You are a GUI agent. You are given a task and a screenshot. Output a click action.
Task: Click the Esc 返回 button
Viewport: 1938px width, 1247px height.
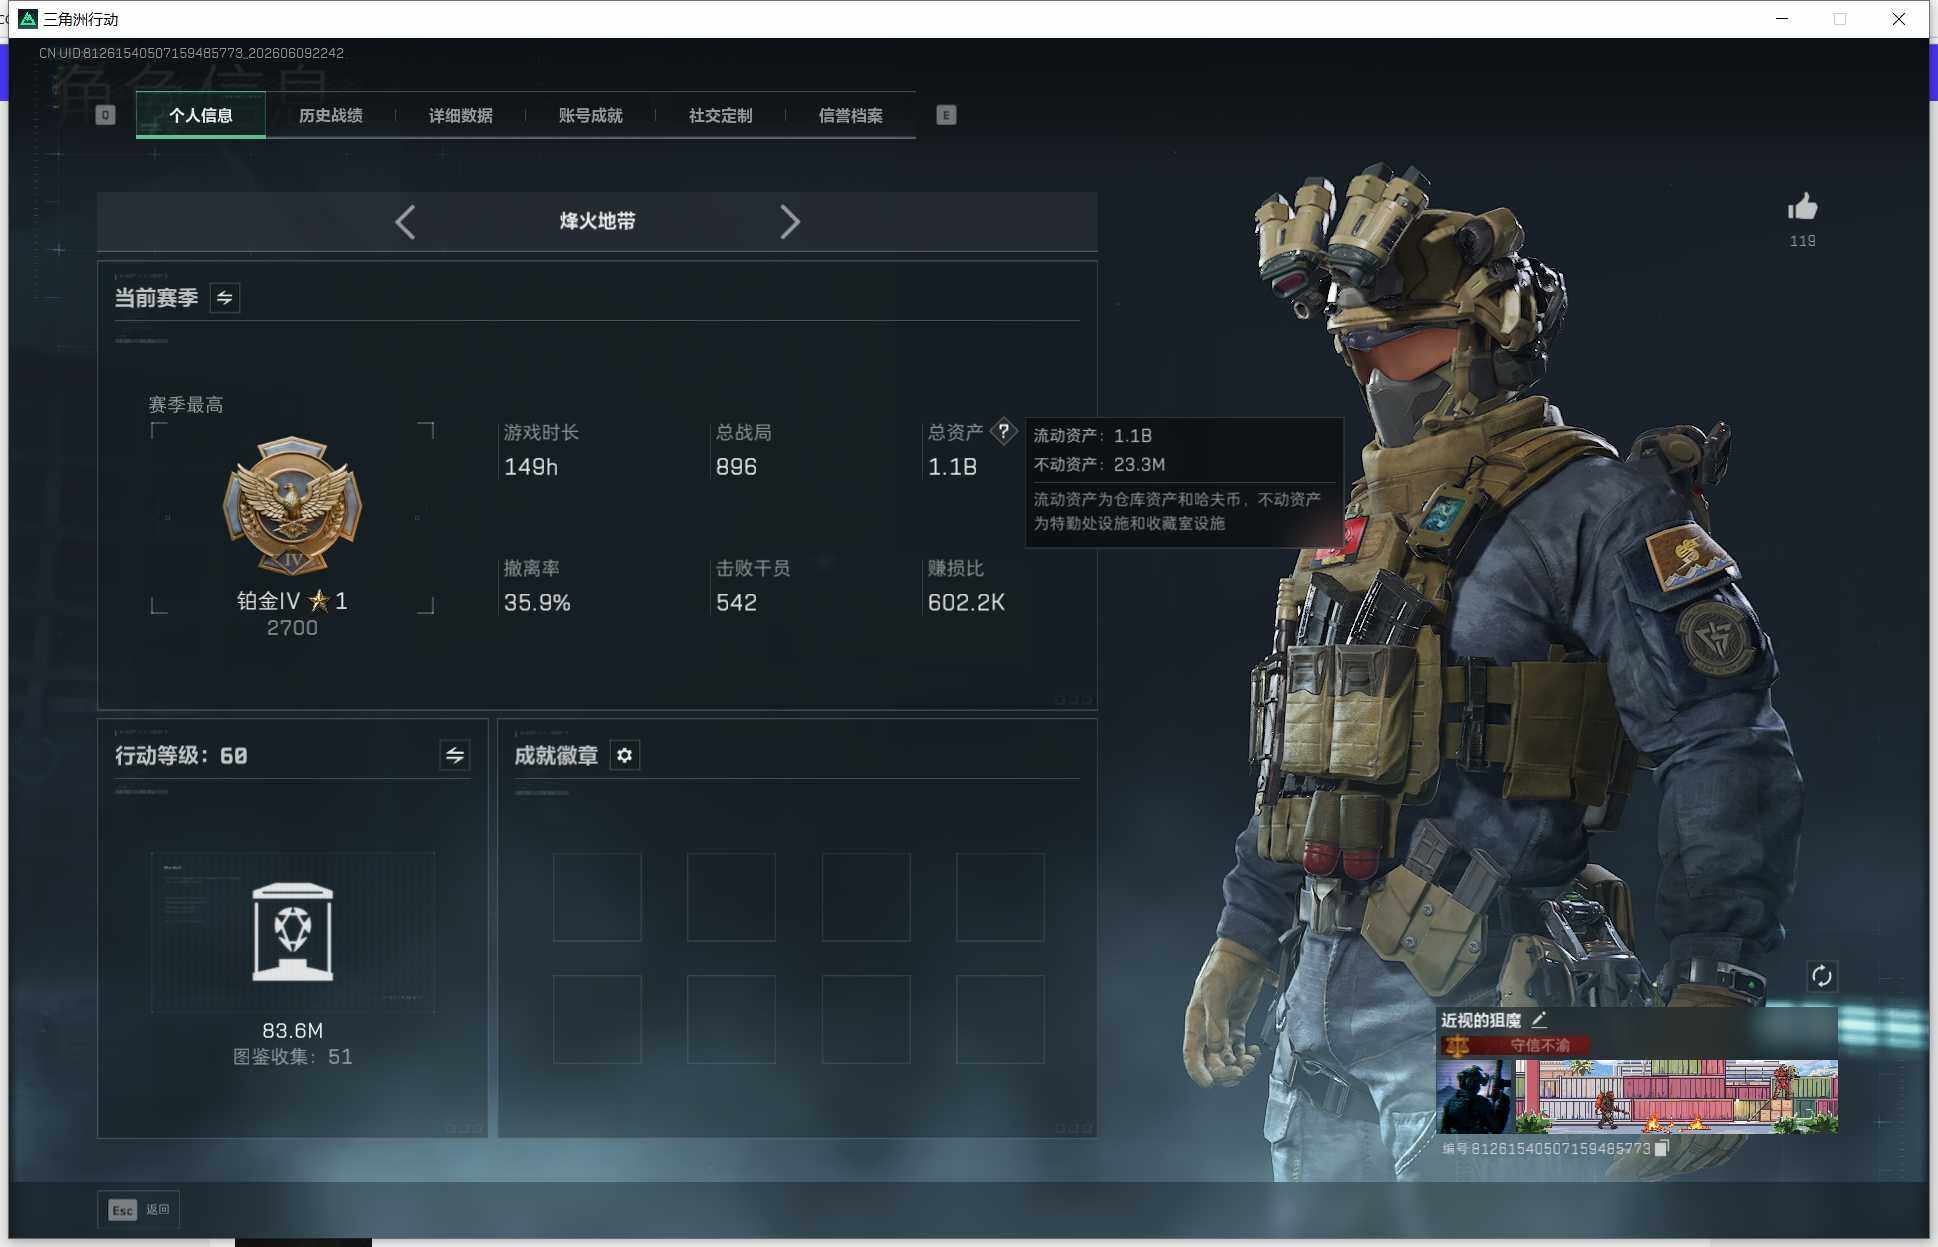click(139, 1210)
